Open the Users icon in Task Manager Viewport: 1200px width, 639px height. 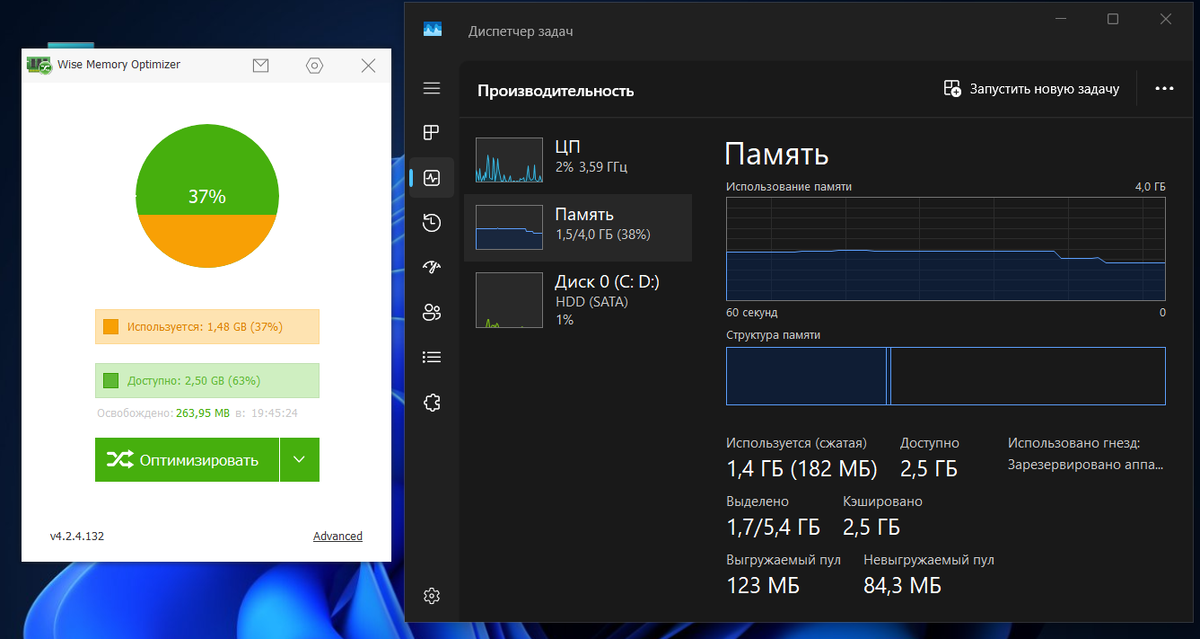point(432,312)
